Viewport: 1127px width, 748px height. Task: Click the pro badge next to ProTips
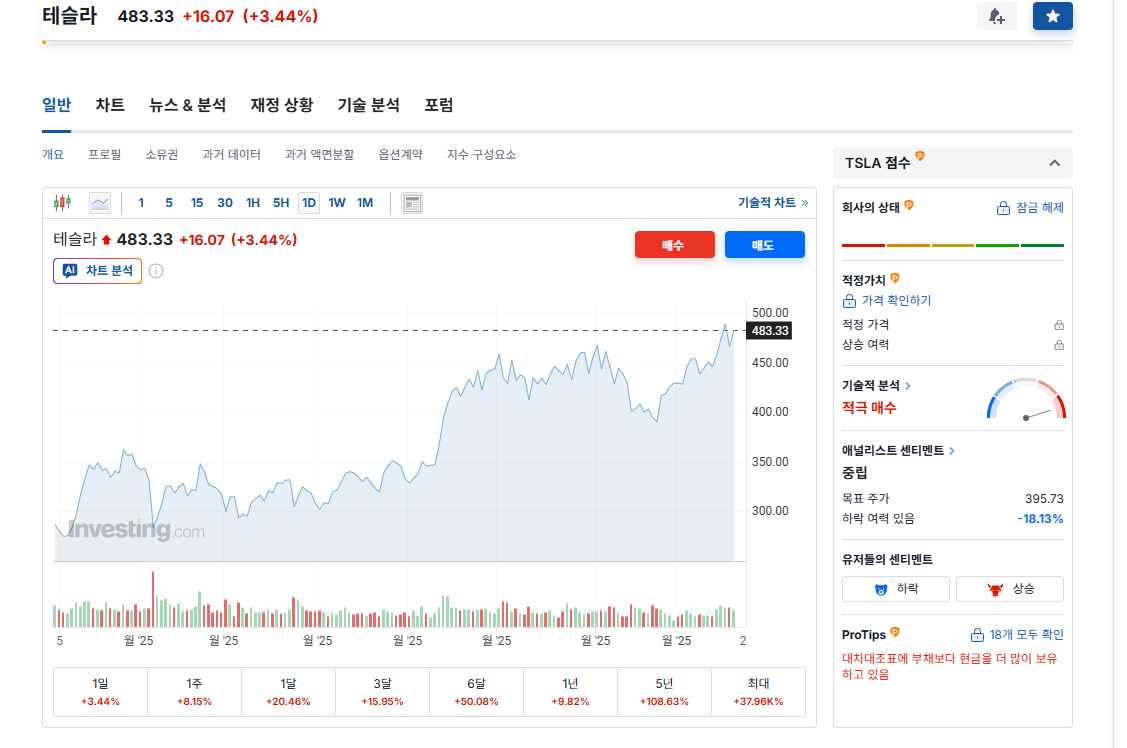pyautogui.click(x=895, y=632)
